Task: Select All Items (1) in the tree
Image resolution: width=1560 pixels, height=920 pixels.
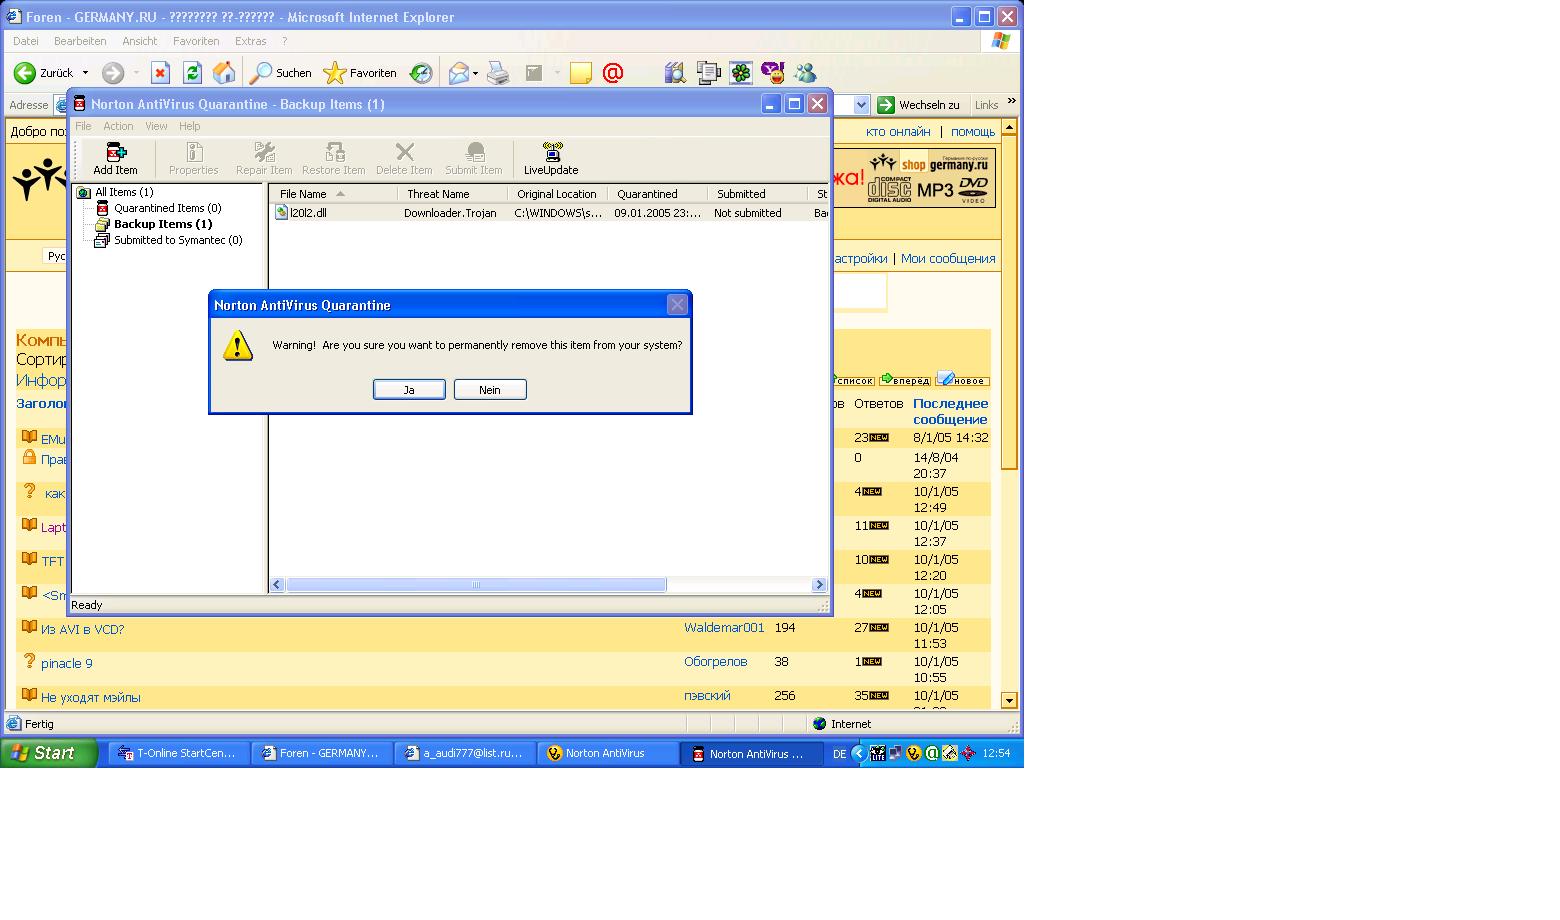Action: pos(123,192)
